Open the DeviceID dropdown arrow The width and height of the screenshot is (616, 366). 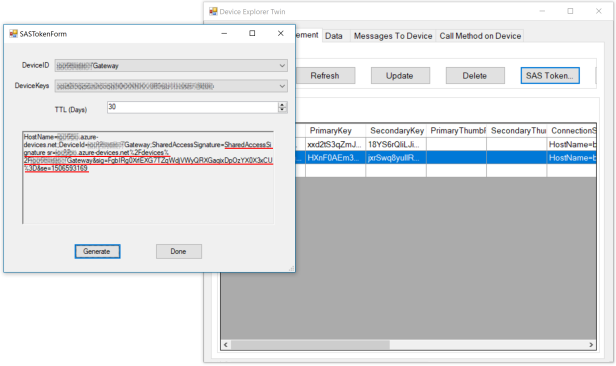click(282, 66)
